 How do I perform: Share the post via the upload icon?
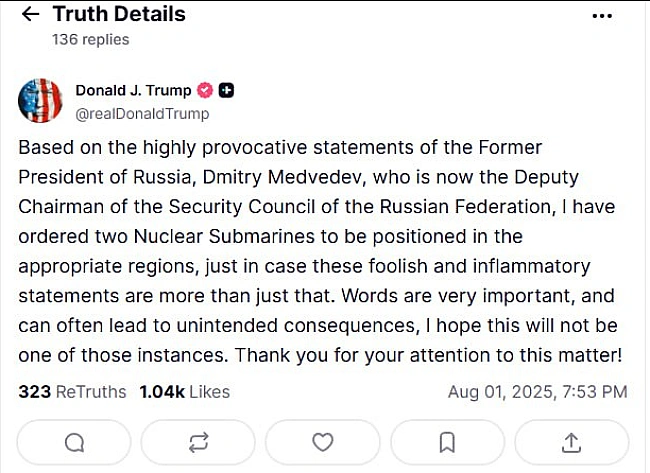(571, 442)
